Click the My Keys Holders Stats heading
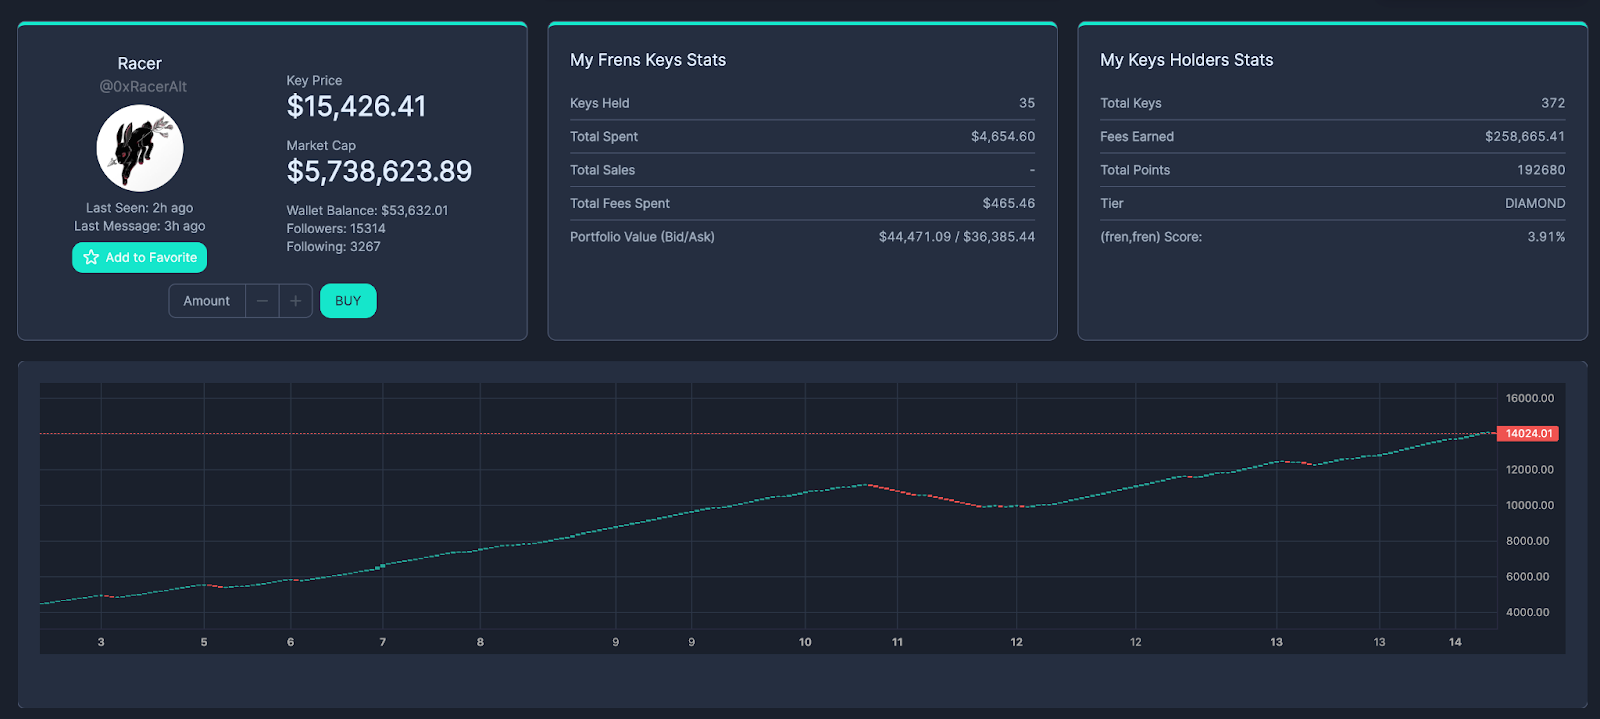The height and width of the screenshot is (719, 1600). [x=1187, y=60]
